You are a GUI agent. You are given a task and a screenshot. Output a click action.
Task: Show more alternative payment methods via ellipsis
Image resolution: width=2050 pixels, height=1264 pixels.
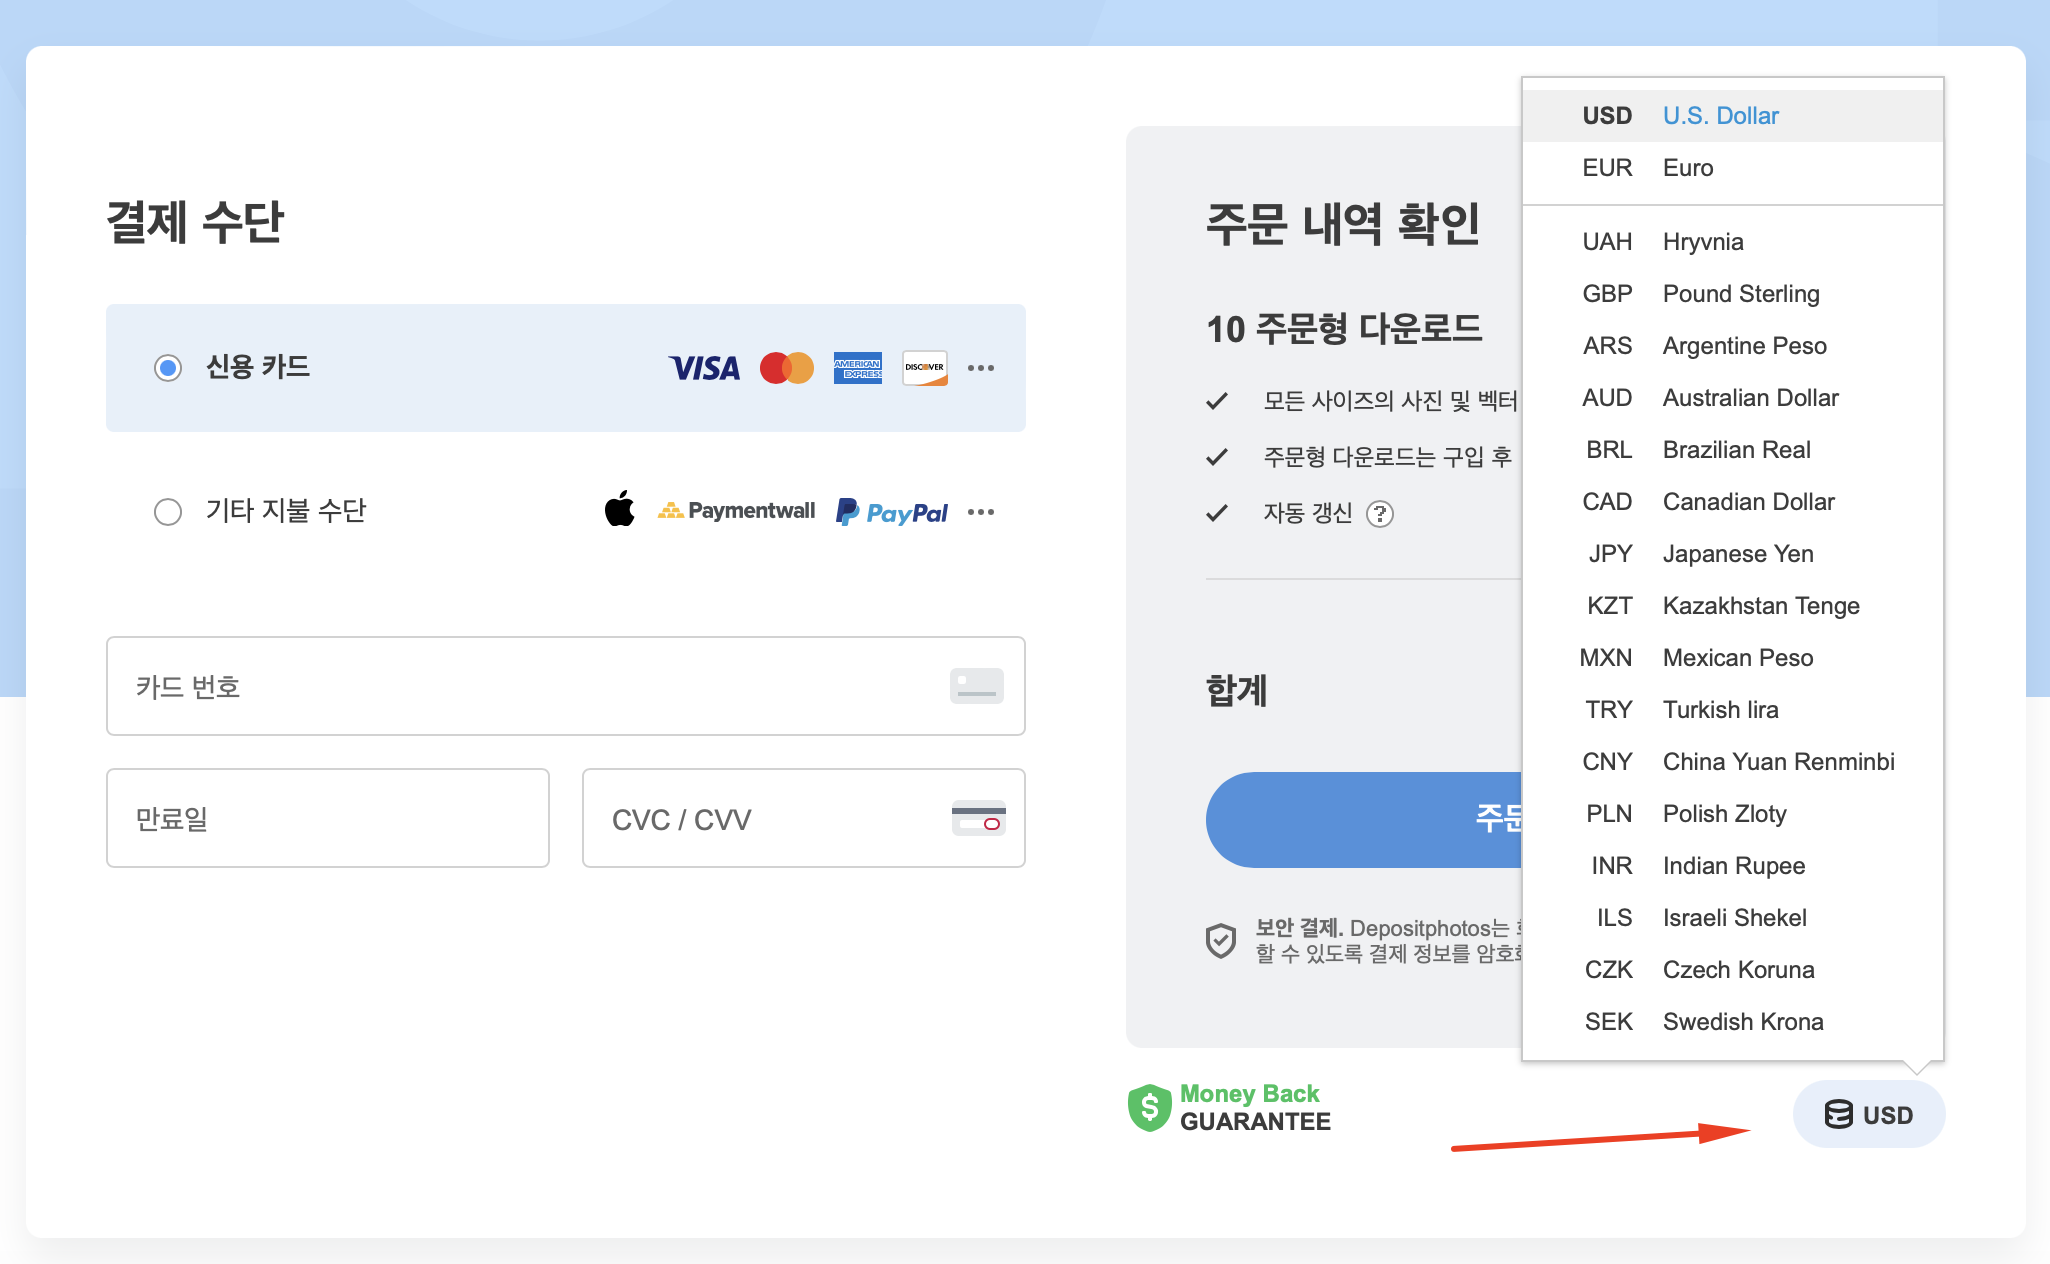click(981, 512)
